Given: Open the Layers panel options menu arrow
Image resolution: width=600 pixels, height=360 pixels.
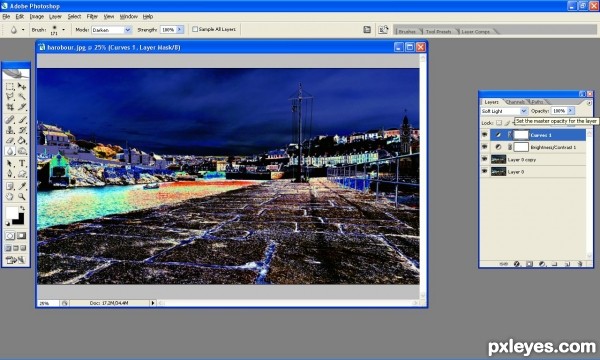Looking at the screenshot, I should (589, 103).
